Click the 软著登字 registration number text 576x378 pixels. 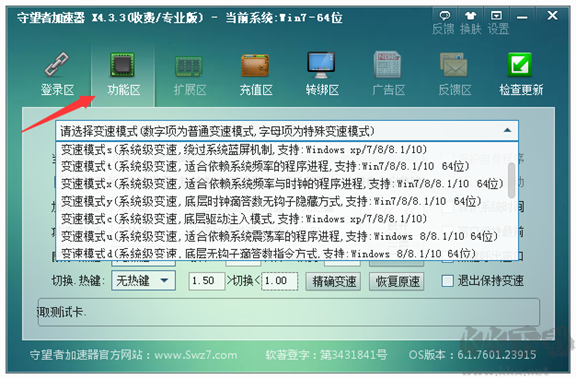326,355
